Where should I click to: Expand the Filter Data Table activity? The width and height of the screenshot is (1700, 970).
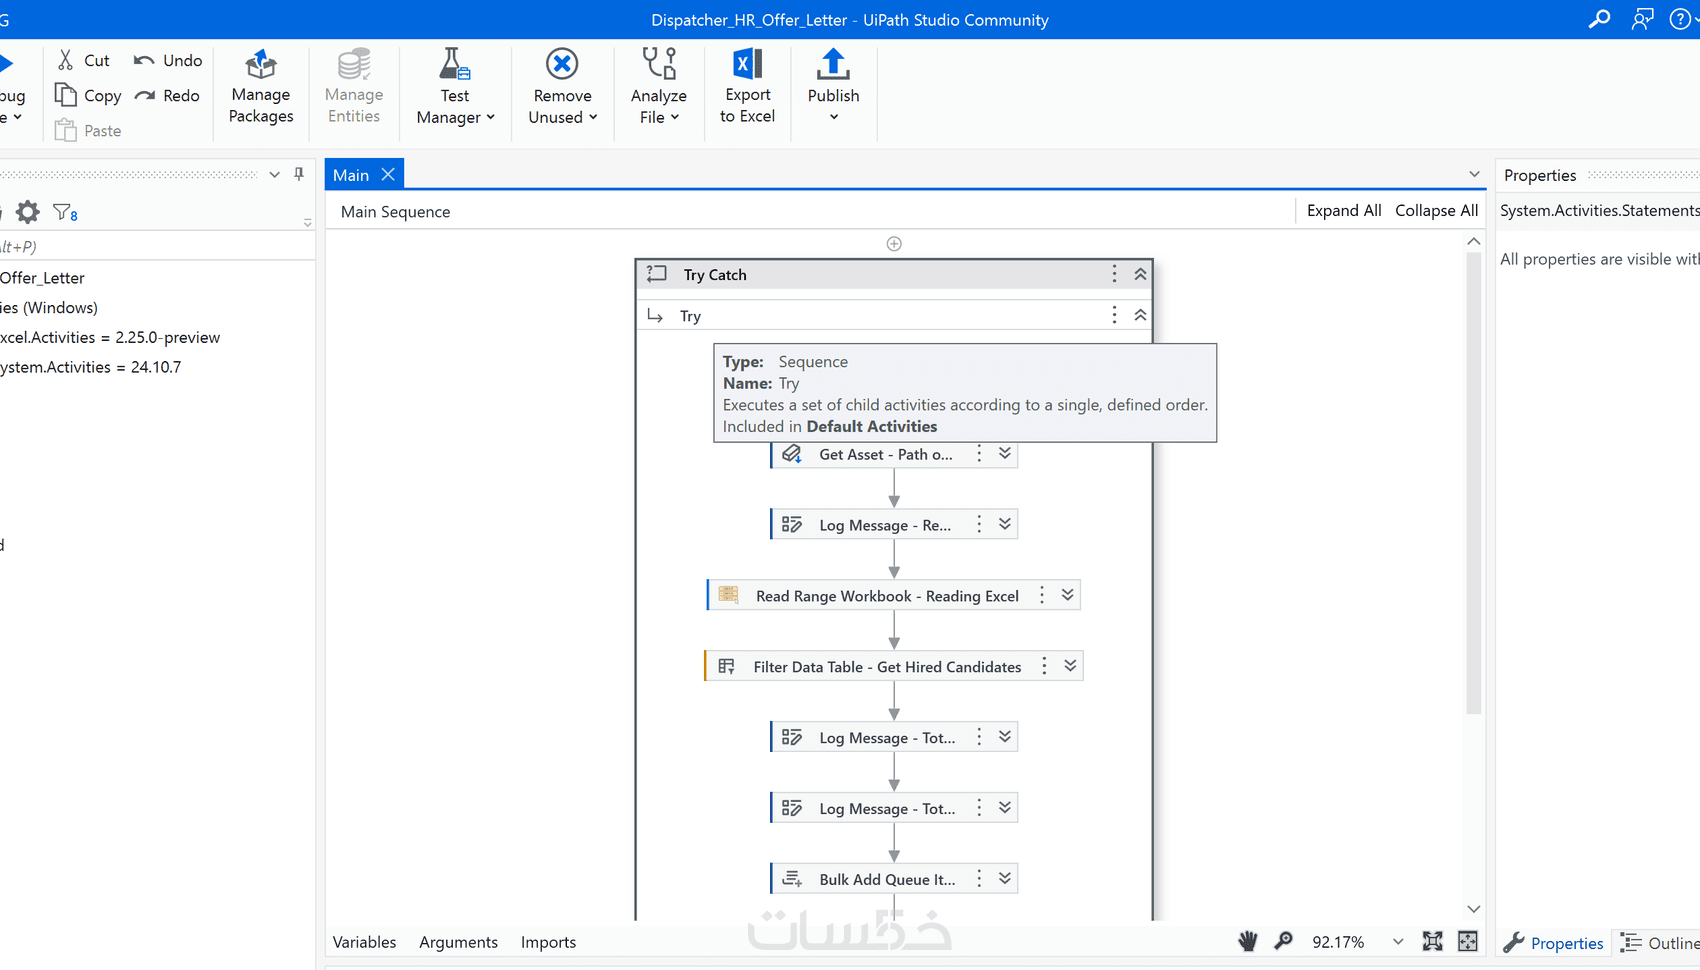point(1070,667)
